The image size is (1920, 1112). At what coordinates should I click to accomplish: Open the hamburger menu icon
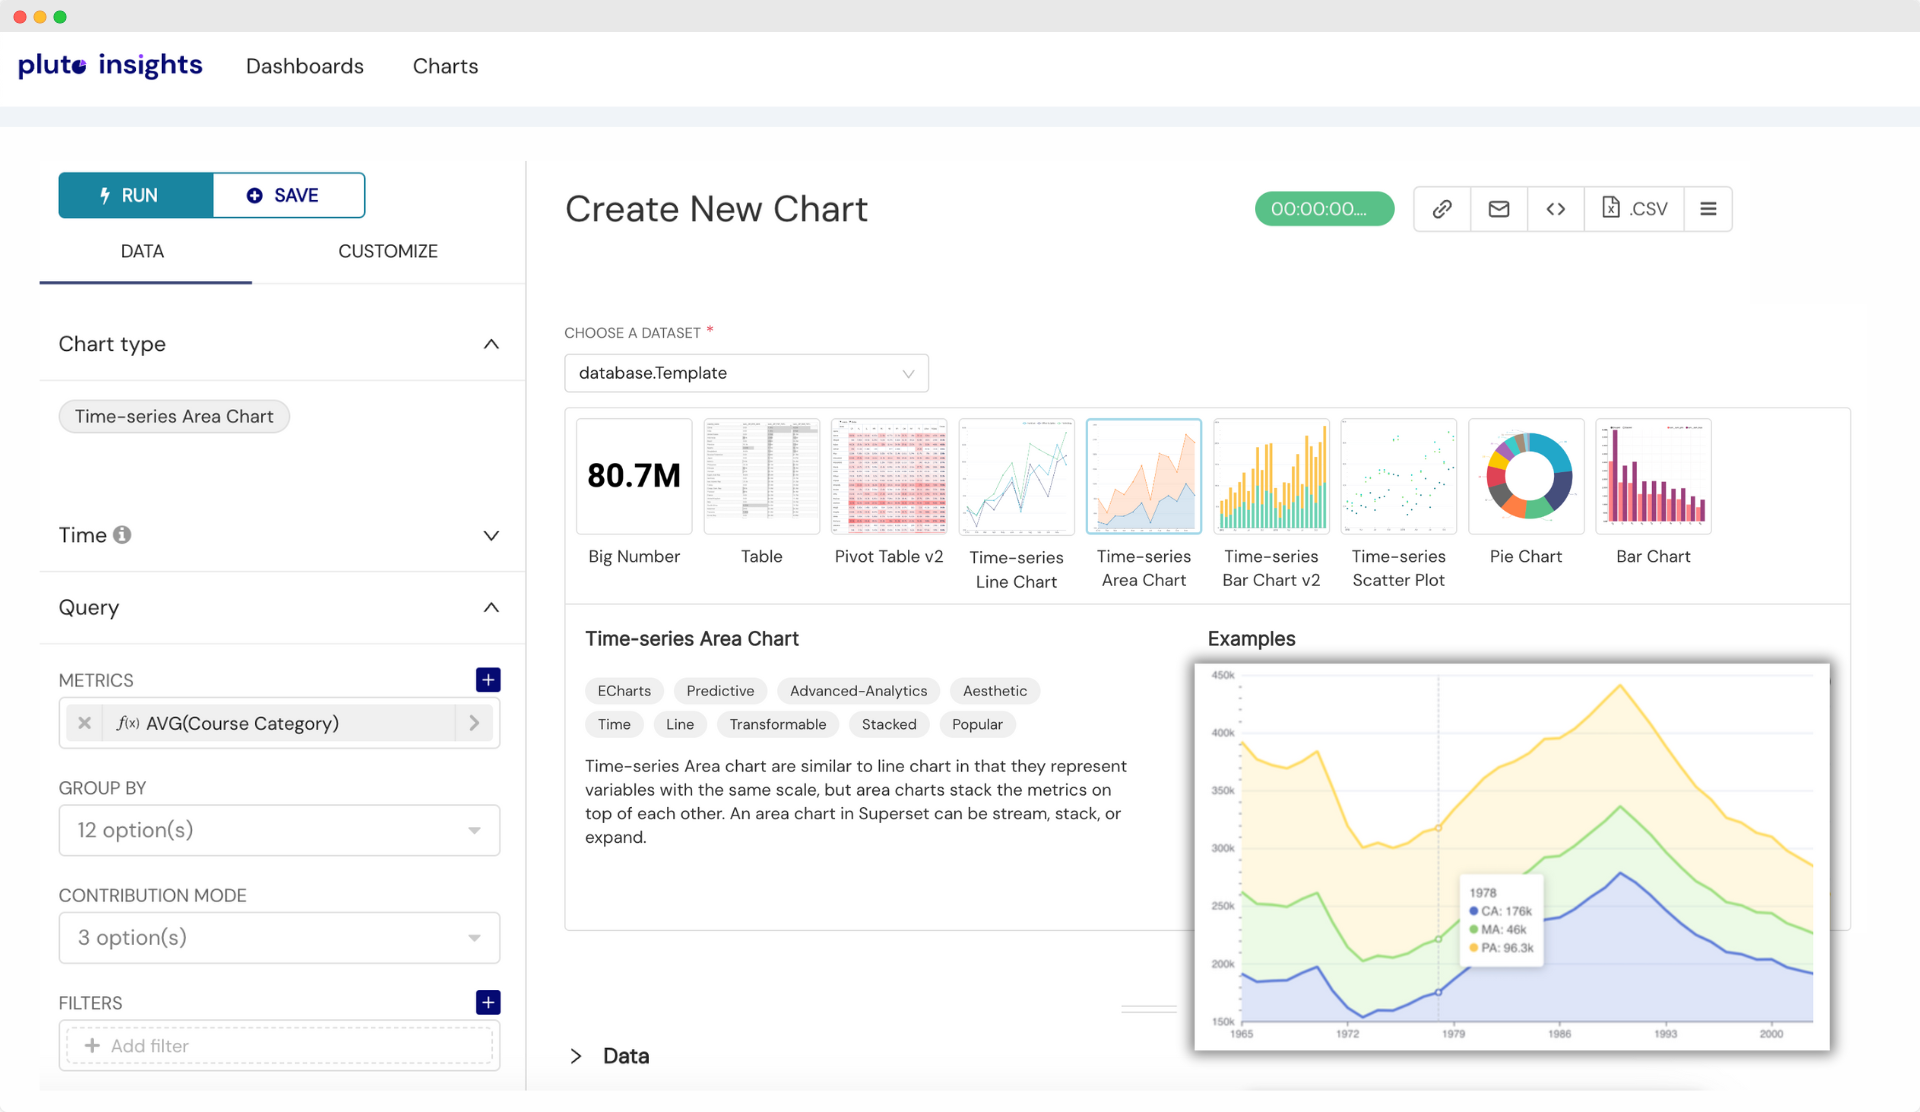pyautogui.click(x=1708, y=209)
